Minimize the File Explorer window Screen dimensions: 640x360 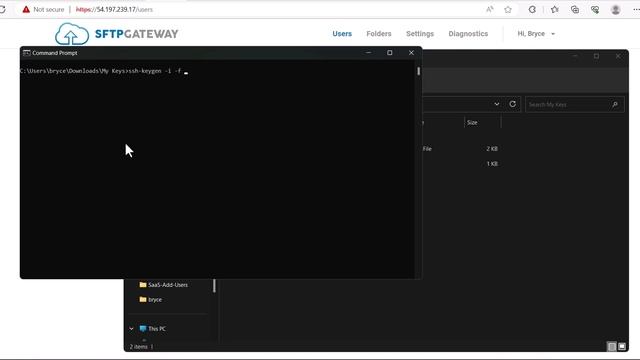pos(575,56)
